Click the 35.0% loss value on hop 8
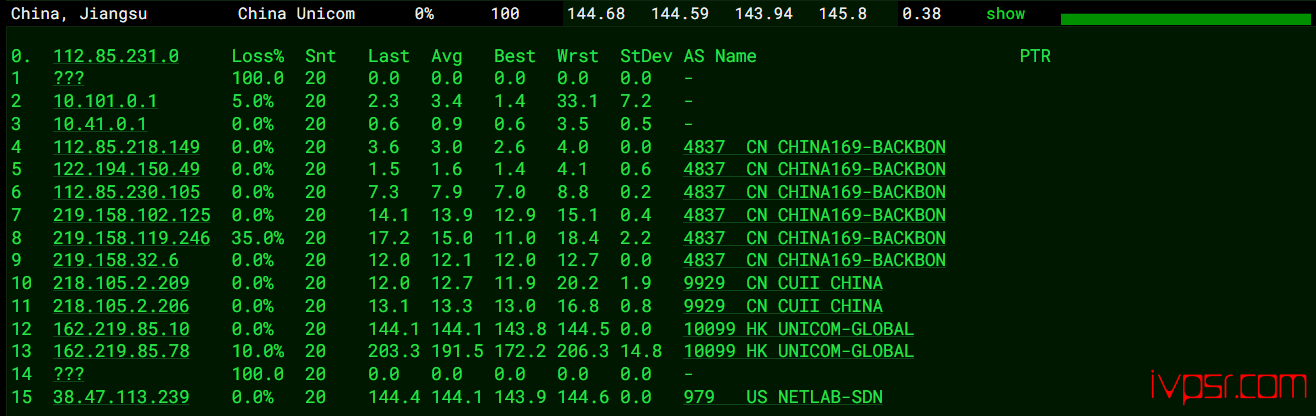 point(258,238)
